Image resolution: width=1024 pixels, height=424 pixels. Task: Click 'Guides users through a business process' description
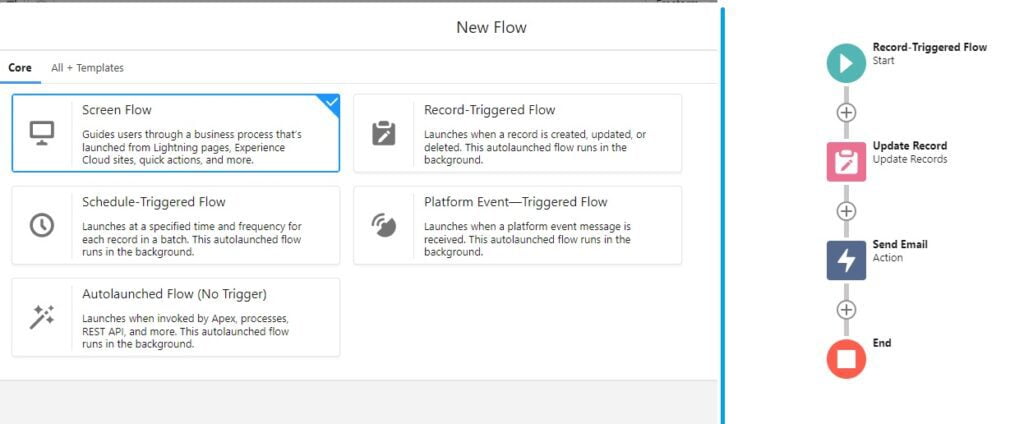point(192,147)
